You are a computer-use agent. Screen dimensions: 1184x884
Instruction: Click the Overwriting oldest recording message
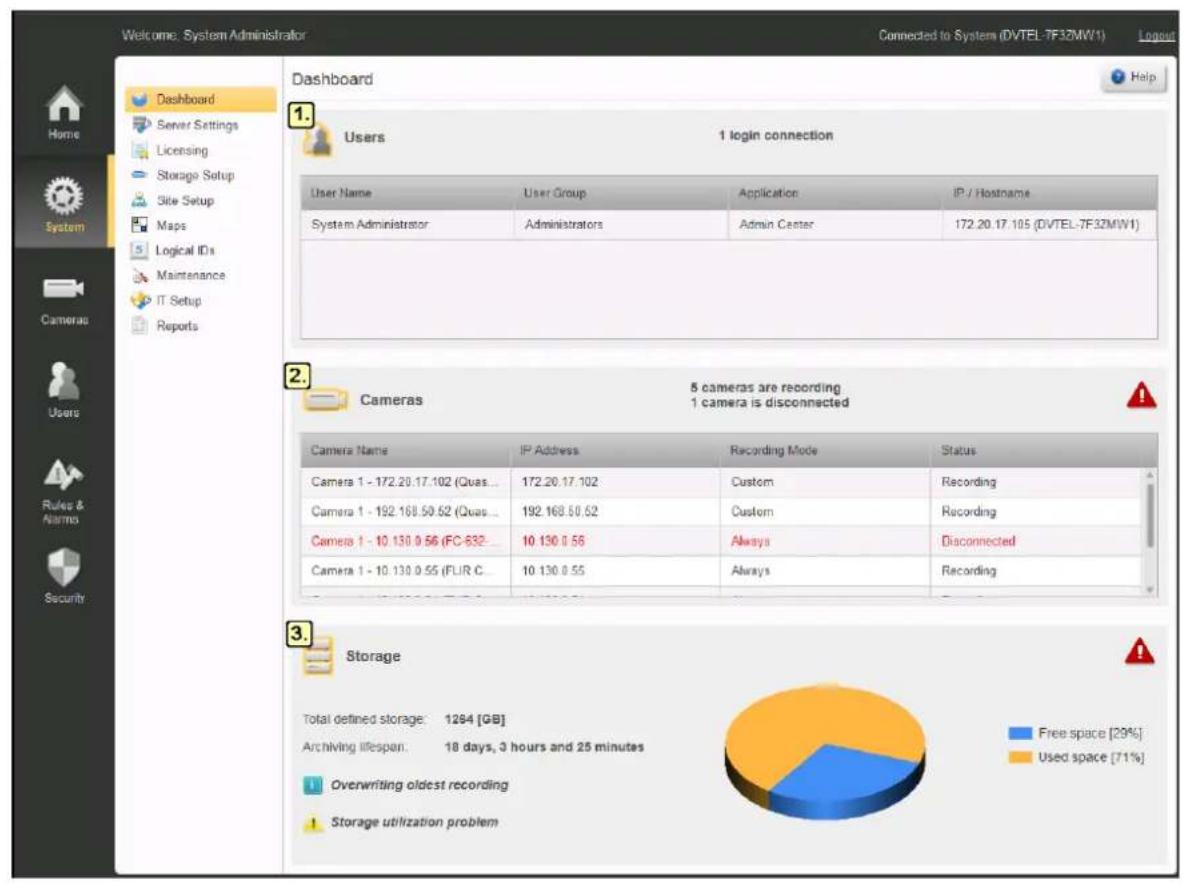(x=419, y=785)
